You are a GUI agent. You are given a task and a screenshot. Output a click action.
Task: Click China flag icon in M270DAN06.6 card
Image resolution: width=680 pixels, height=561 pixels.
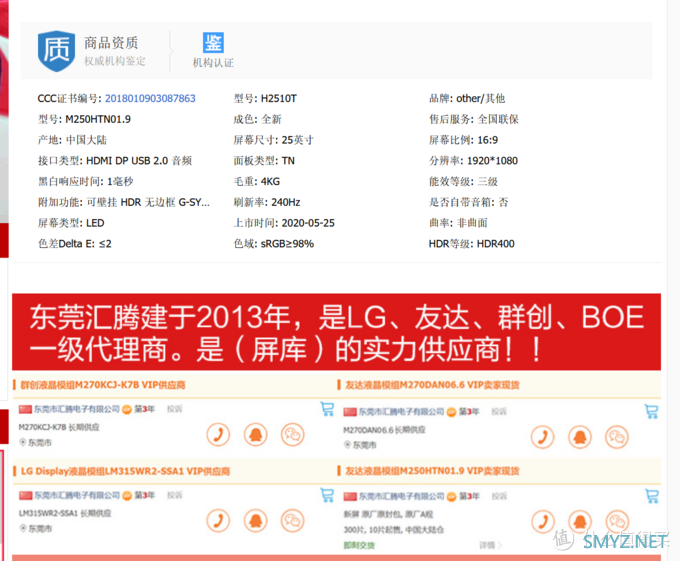point(350,411)
